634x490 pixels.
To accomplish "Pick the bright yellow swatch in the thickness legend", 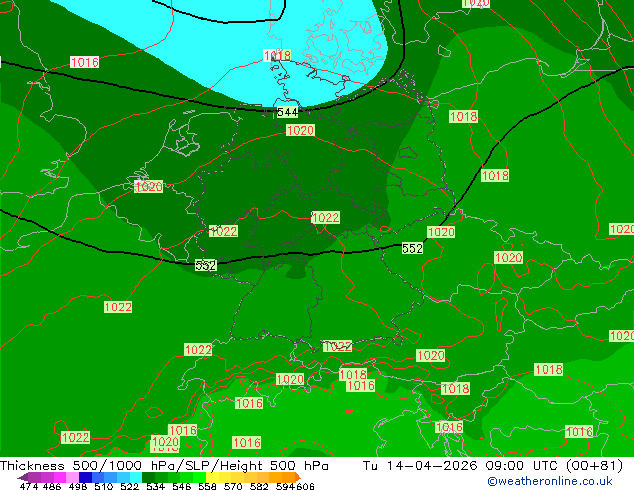I will 212,477.
